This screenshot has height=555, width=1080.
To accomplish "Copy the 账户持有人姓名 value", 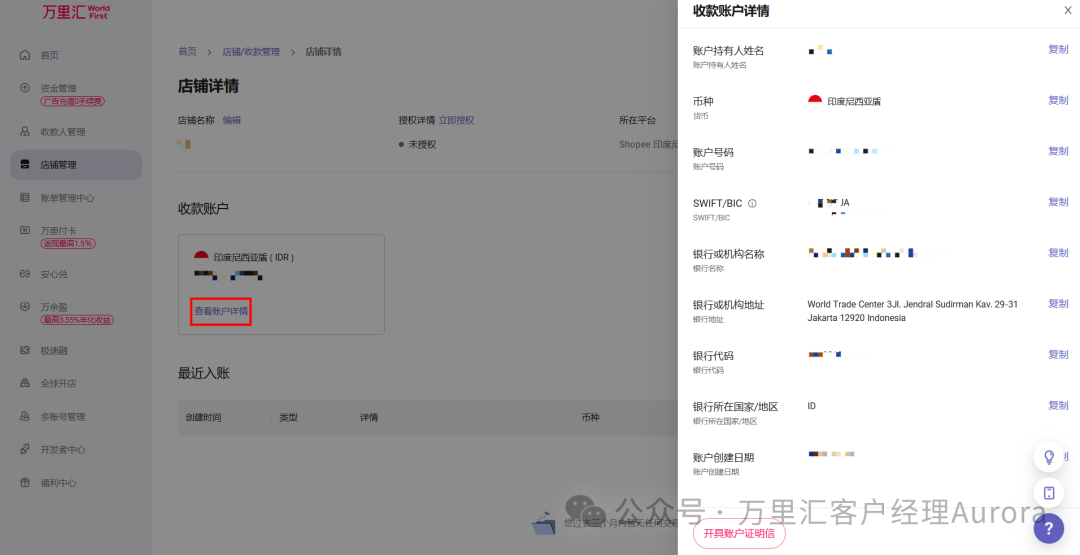I will (x=1058, y=50).
